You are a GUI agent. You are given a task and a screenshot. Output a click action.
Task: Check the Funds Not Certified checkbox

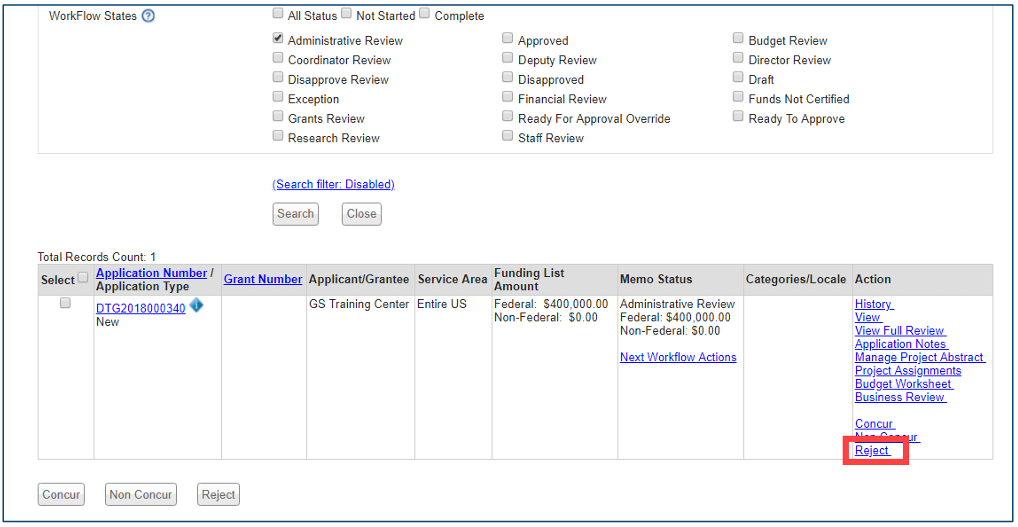(738, 98)
